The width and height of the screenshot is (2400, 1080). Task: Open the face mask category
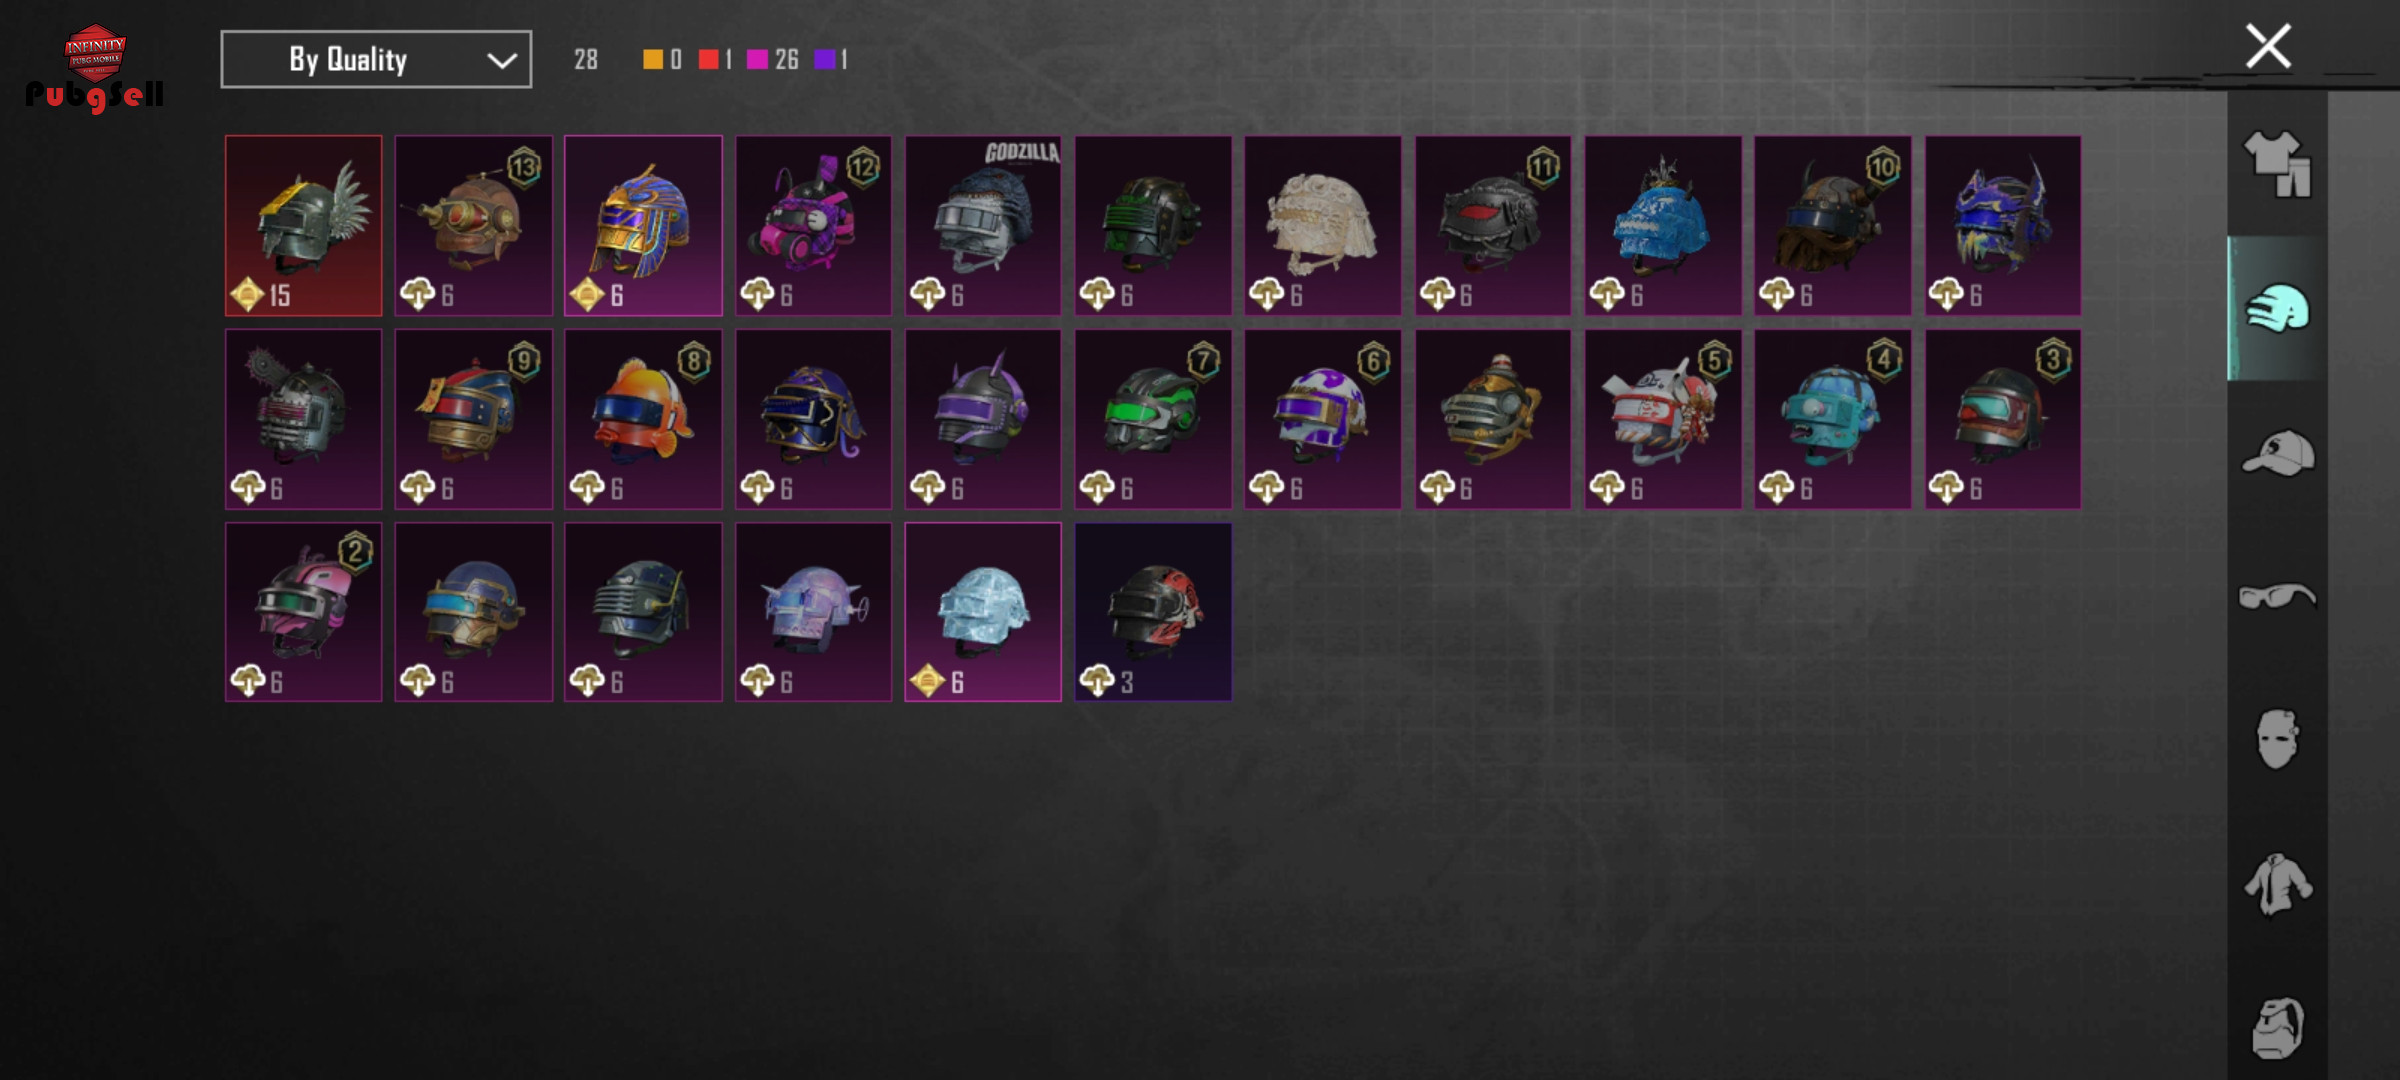click(2277, 739)
